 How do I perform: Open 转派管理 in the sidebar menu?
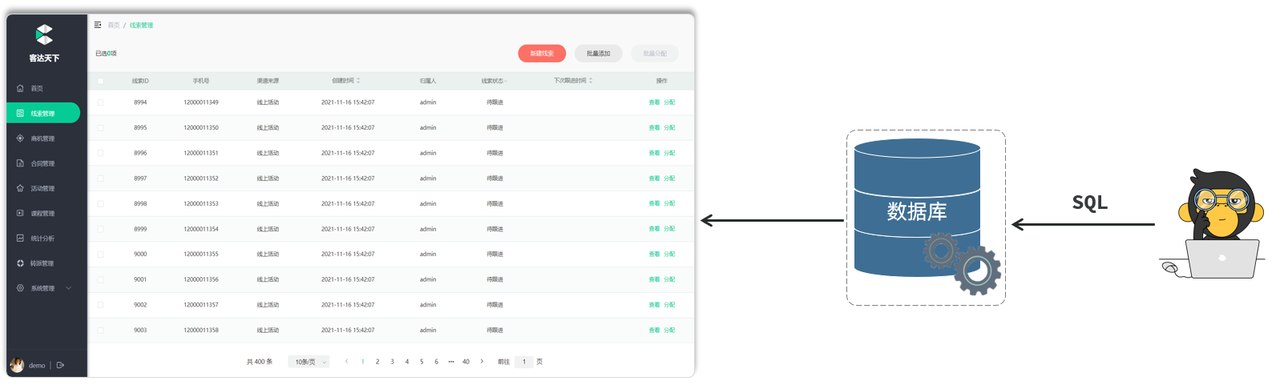[43, 263]
